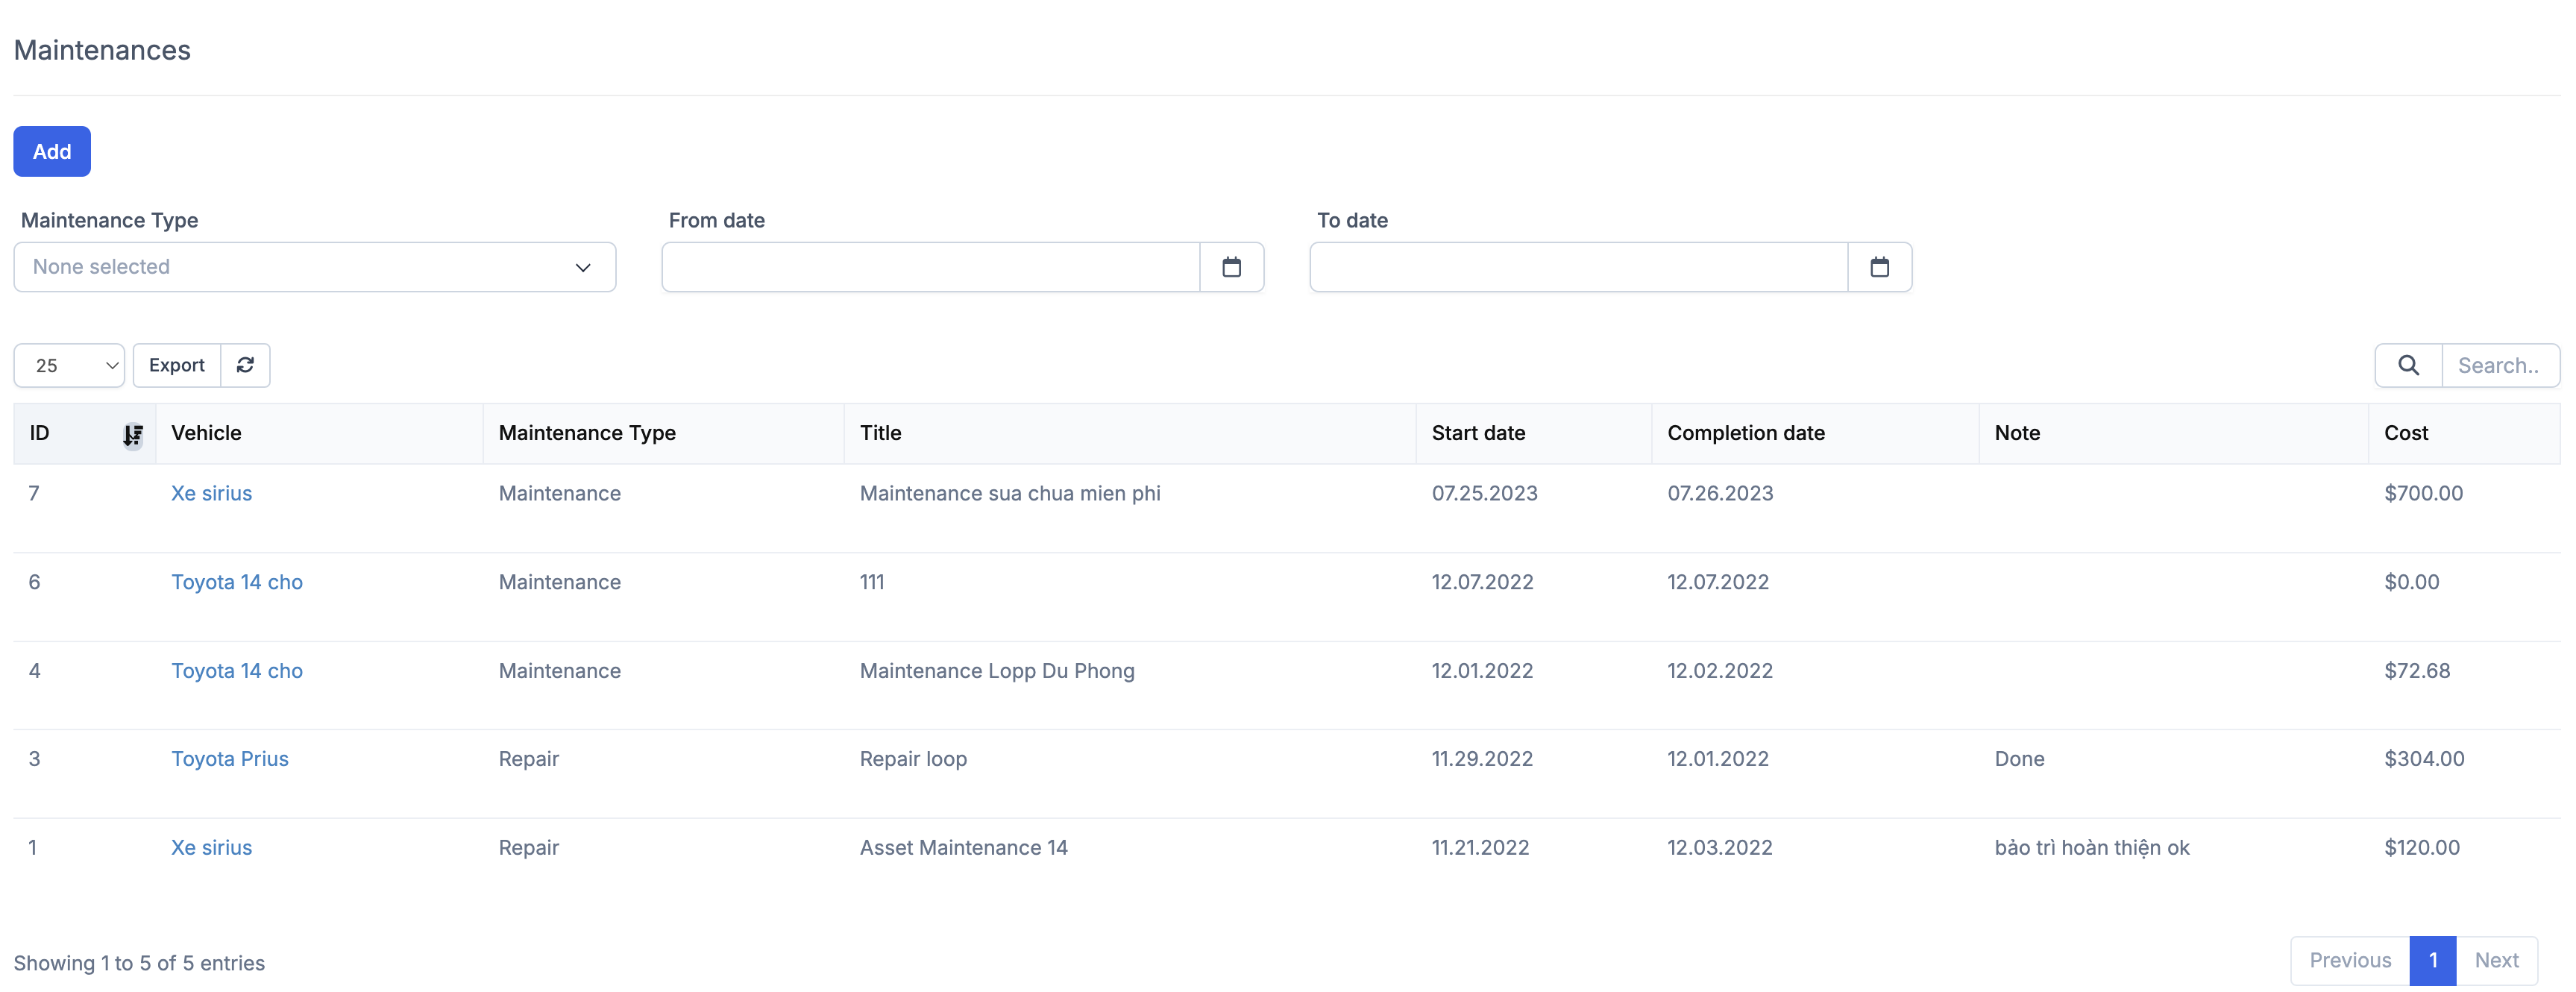
Task: Open Xe sirius link in row 7
Action: (x=211, y=493)
